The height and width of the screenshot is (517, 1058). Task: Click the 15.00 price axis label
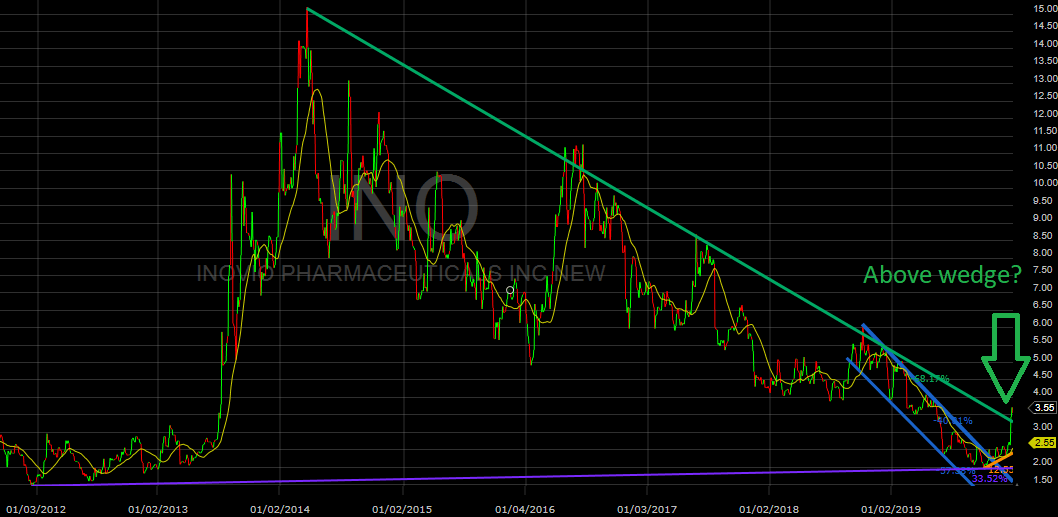tap(1044, 9)
